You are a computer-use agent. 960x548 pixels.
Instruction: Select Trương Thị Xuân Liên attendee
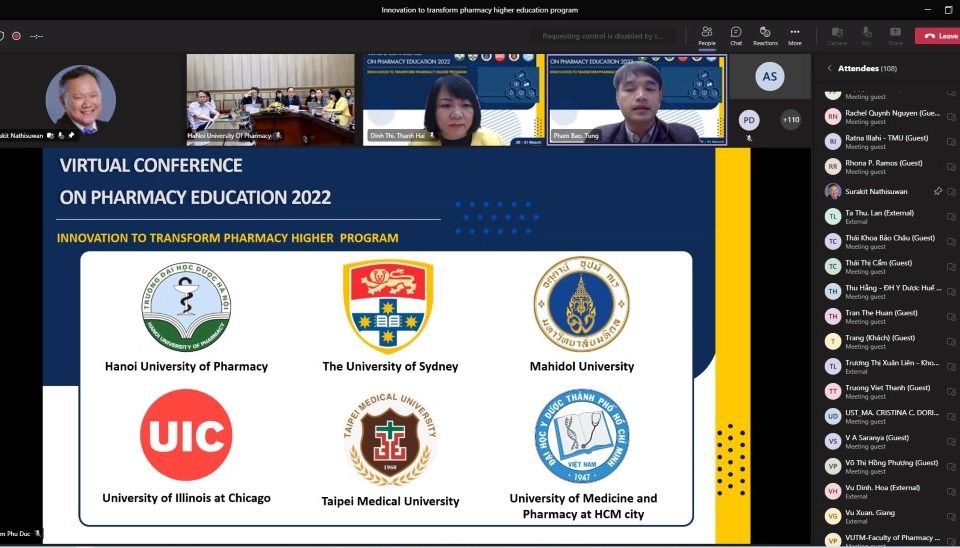pyautogui.click(x=886, y=367)
